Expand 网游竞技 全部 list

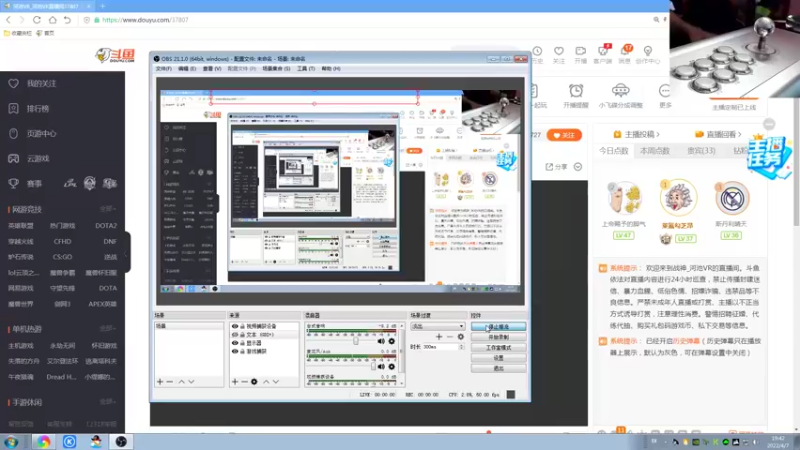pyautogui.click(x=107, y=209)
